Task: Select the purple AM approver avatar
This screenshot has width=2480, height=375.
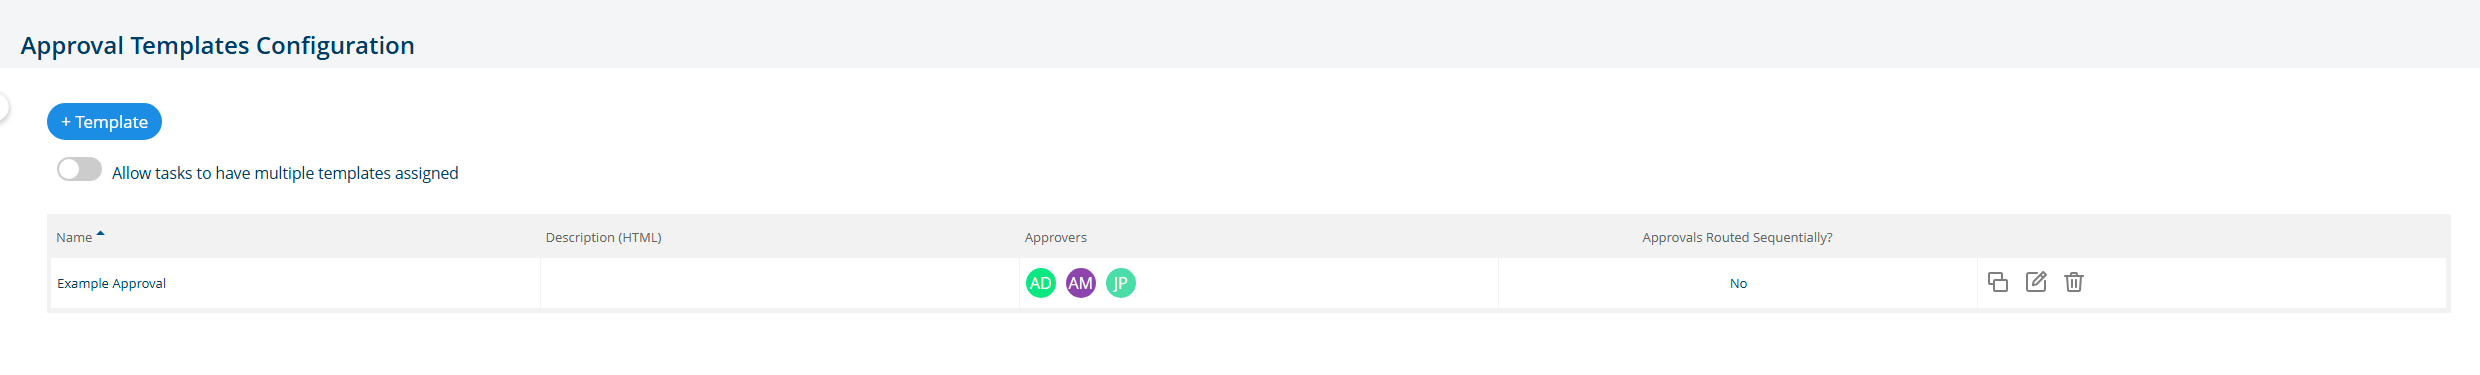Action: 1081,283
